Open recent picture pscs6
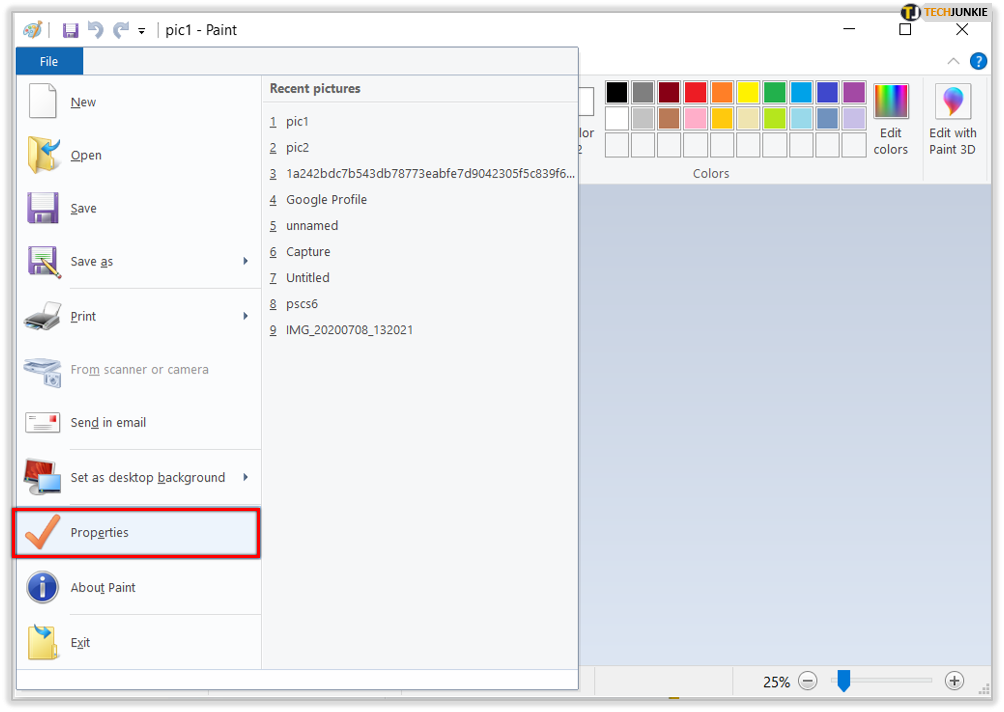 (x=421, y=304)
